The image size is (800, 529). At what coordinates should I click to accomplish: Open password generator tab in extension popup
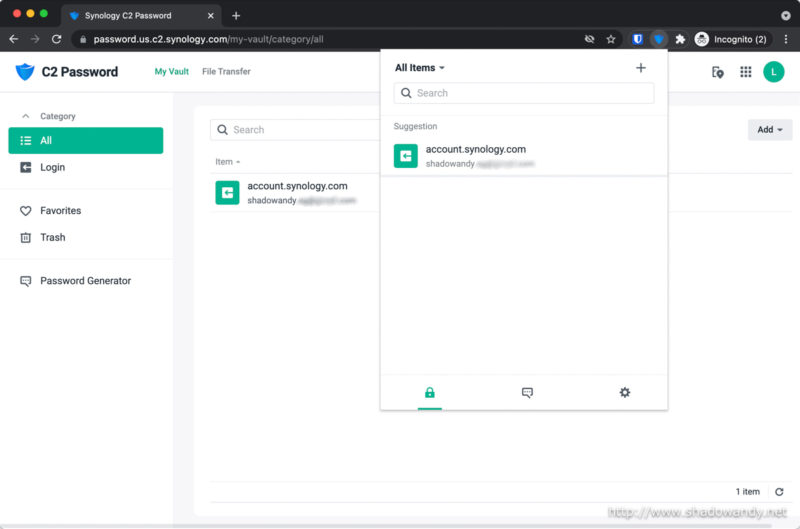(527, 393)
